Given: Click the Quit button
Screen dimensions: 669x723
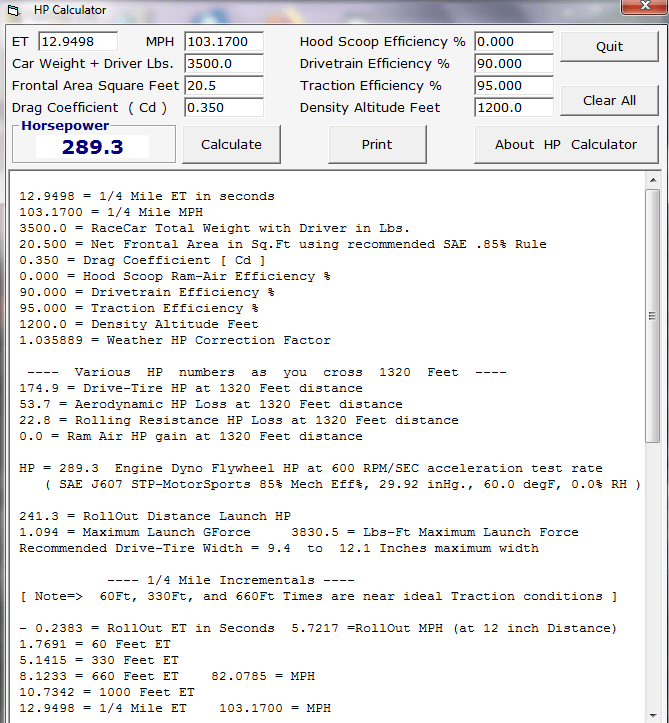Looking at the screenshot, I should tap(609, 47).
